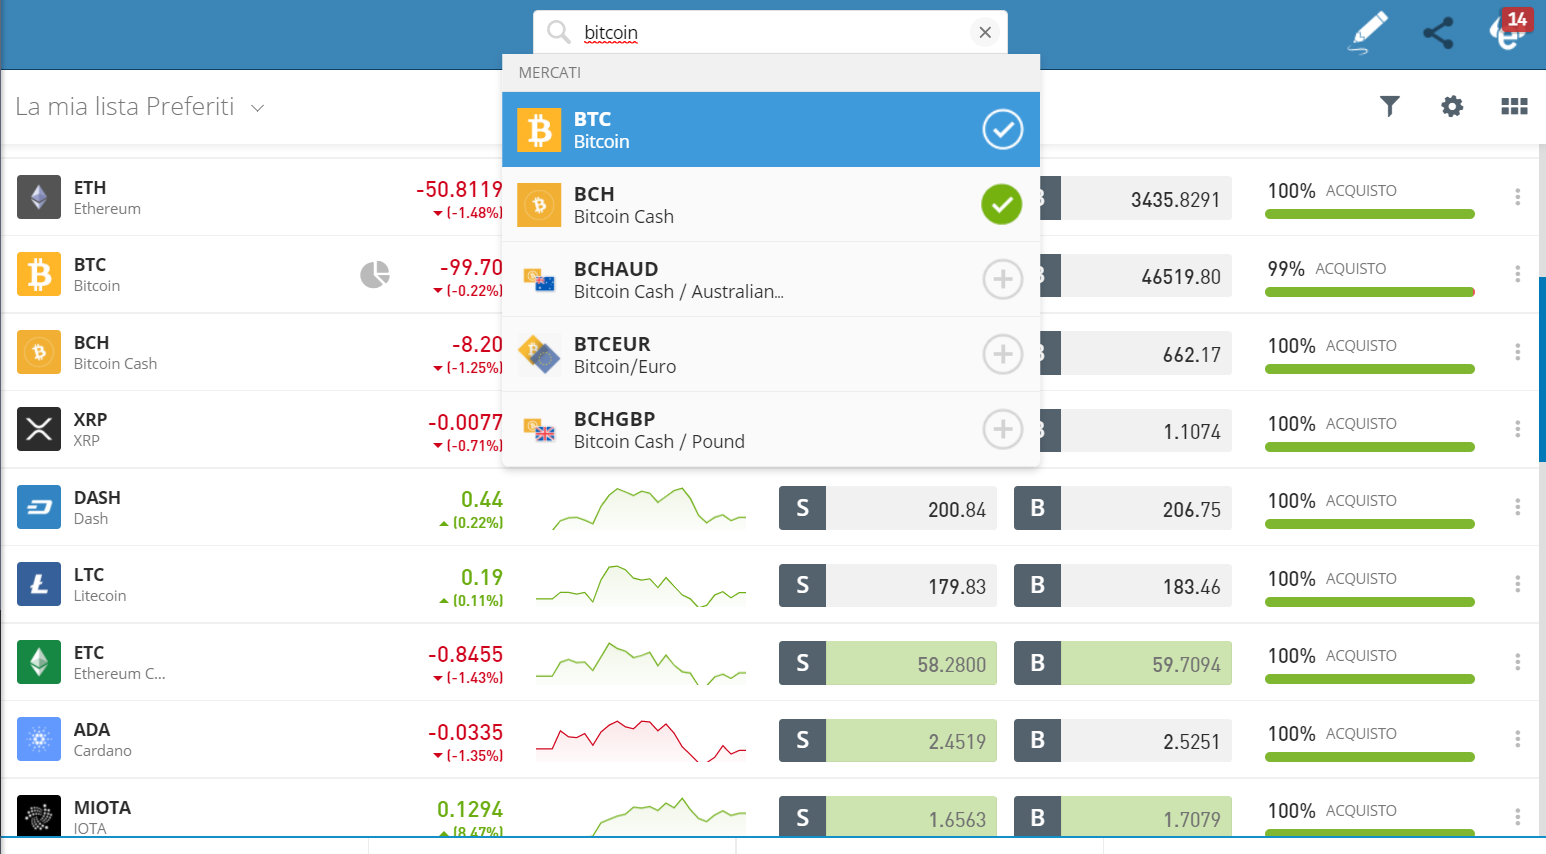Viewport: 1546px width, 854px height.
Task: Open more options for BTC row
Action: tap(1517, 274)
